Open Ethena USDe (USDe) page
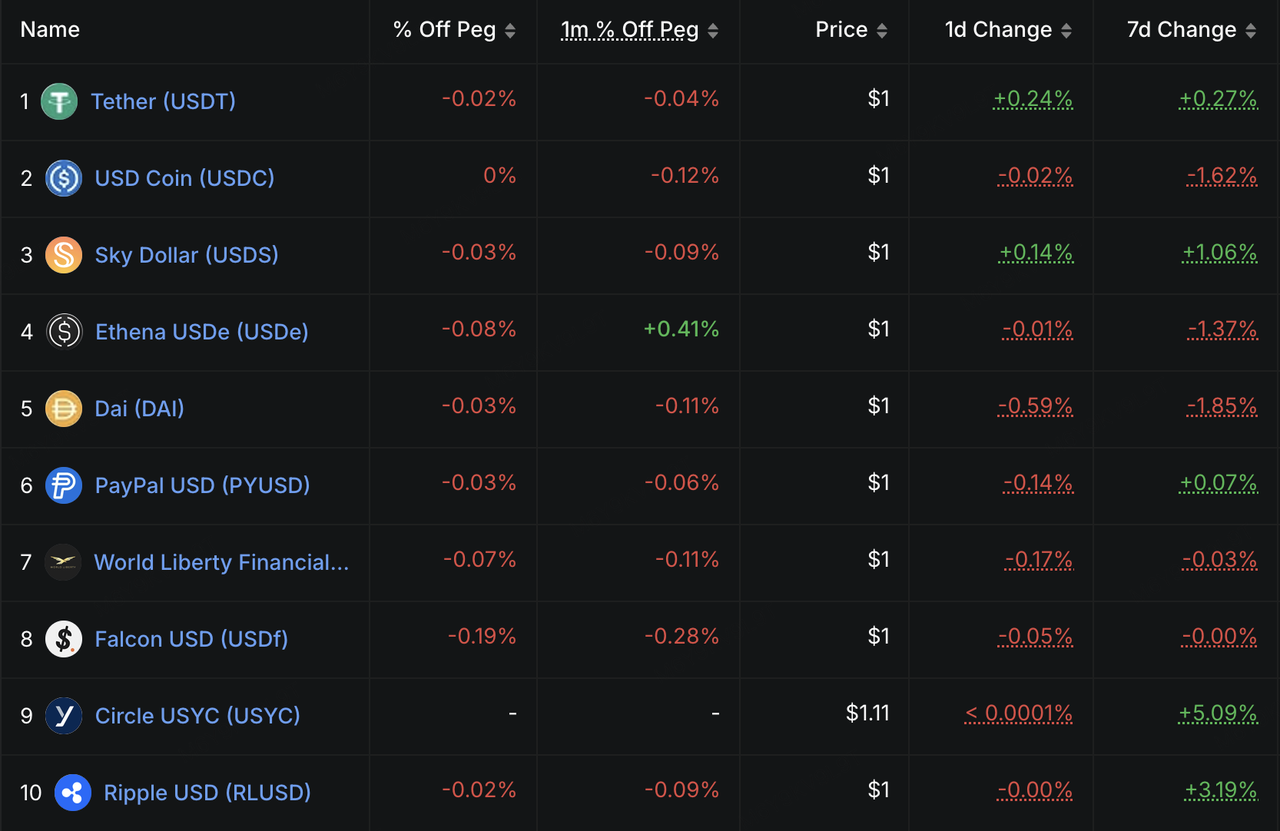This screenshot has height=831, width=1280. 201,331
